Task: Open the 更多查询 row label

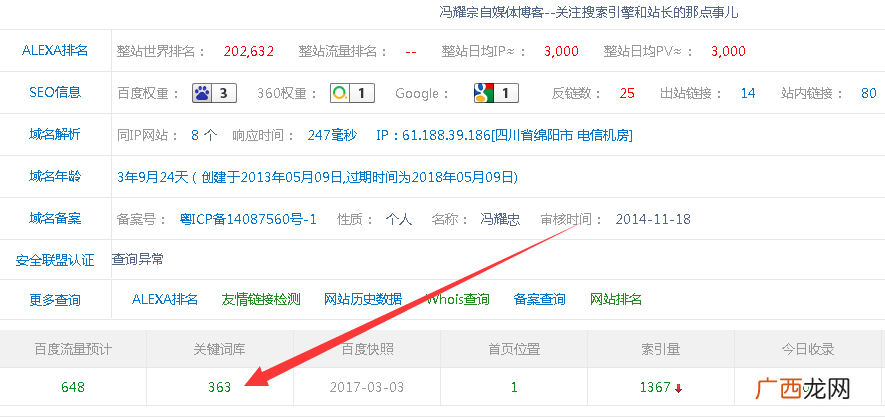Action: pos(55,300)
